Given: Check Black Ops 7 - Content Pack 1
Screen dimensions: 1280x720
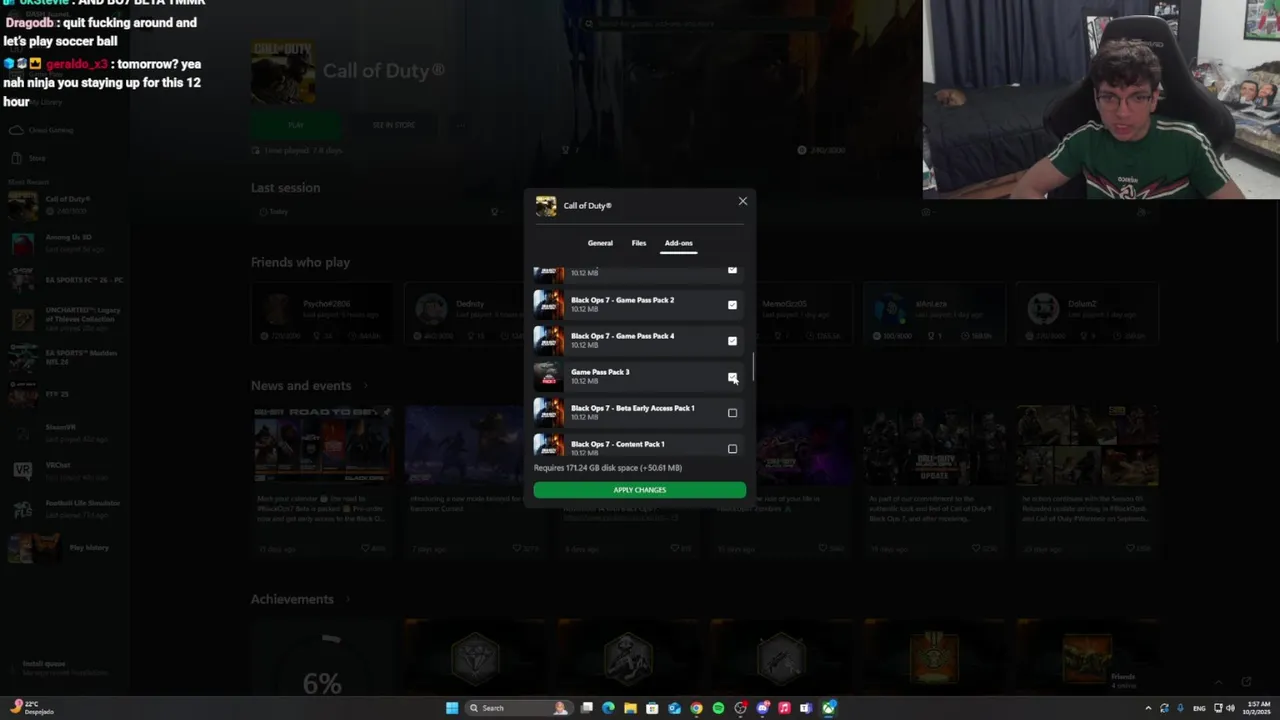Looking at the screenshot, I should click(x=732, y=449).
